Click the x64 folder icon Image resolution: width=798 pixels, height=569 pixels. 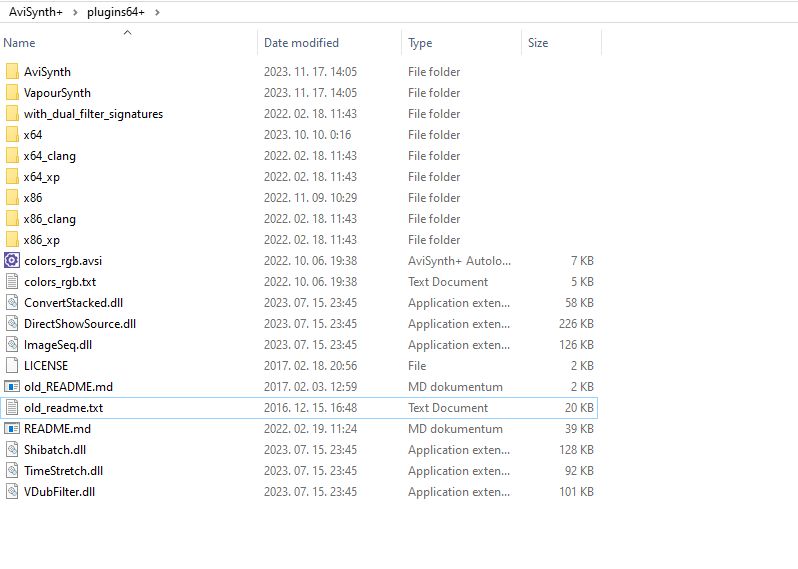[x=12, y=135]
